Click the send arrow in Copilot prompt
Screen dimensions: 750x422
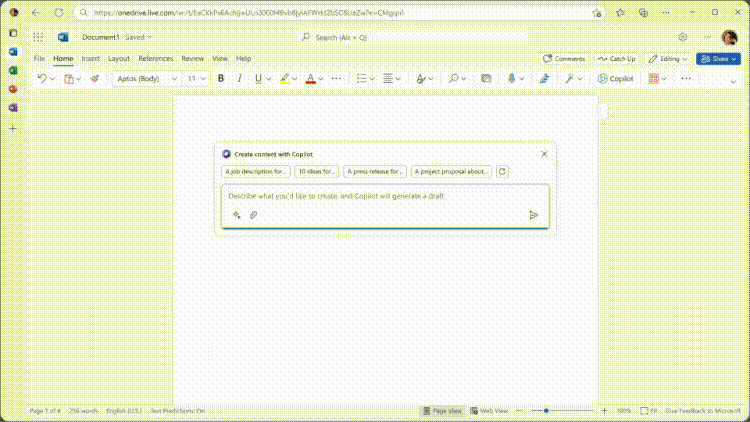[533, 215]
